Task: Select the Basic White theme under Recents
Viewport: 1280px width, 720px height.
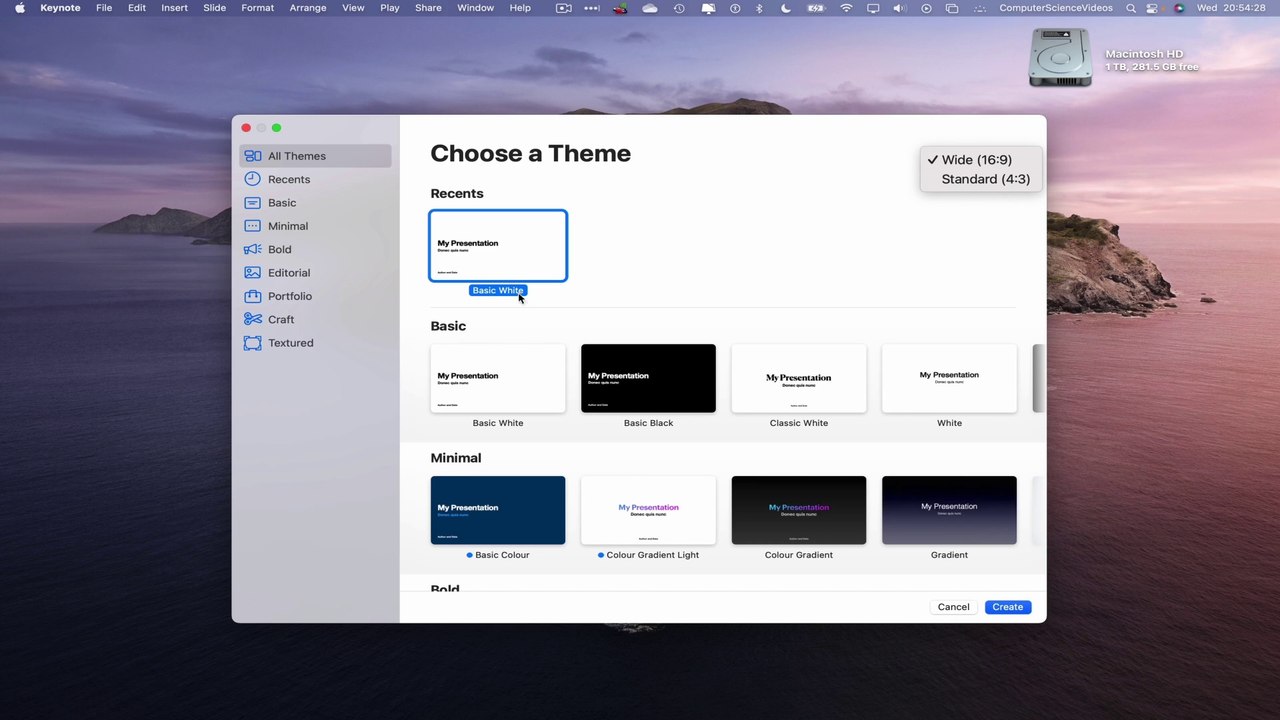Action: pos(498,246)
